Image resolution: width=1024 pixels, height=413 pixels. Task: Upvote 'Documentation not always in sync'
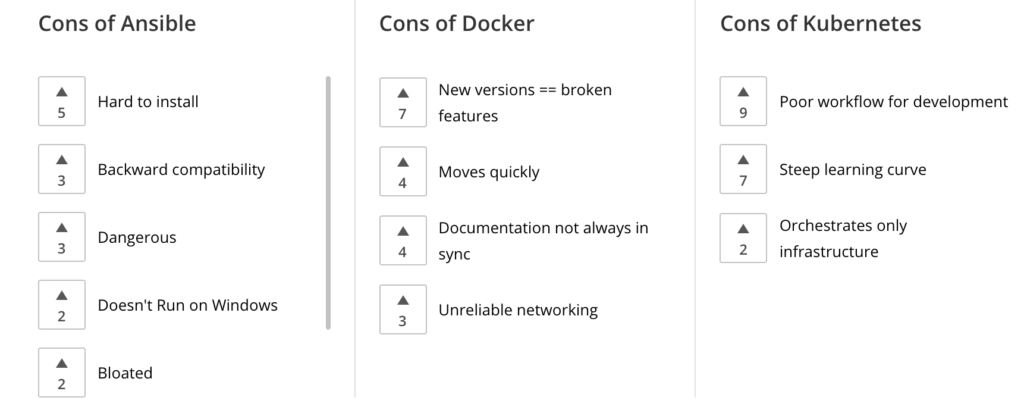[x=403, y=240]
